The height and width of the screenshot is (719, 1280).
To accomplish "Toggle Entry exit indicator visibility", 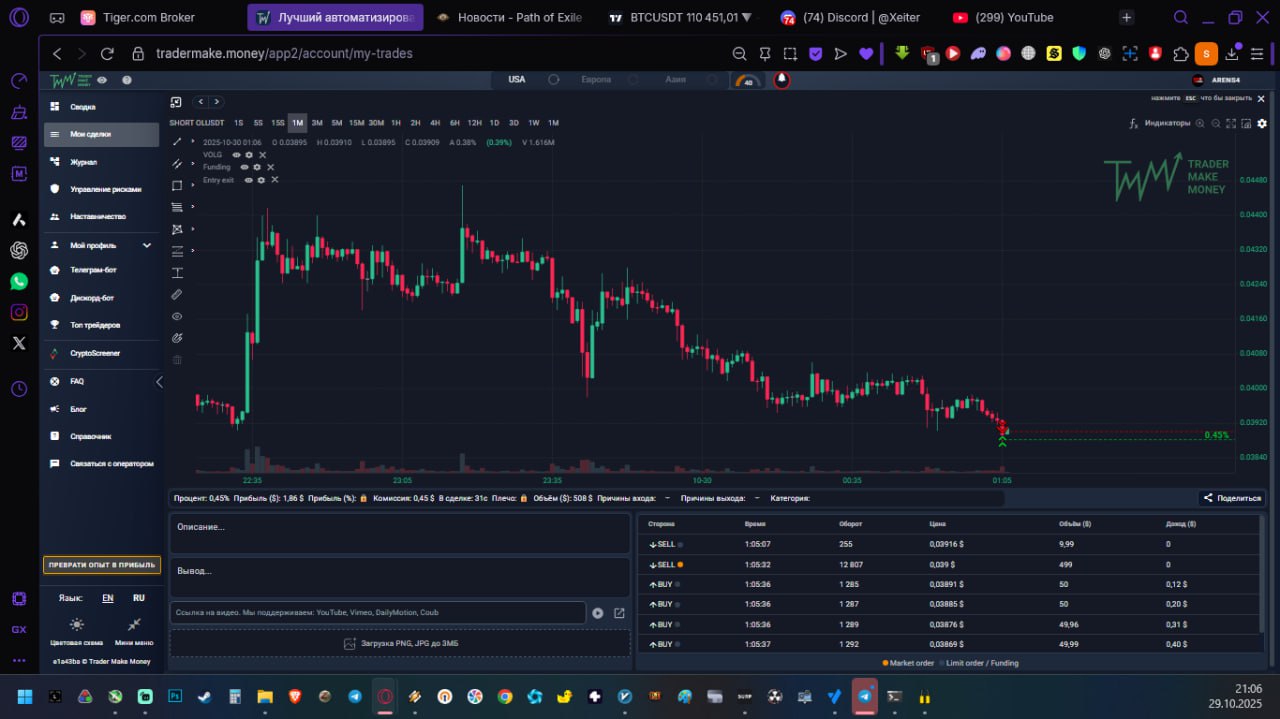I will click(249, 180).
